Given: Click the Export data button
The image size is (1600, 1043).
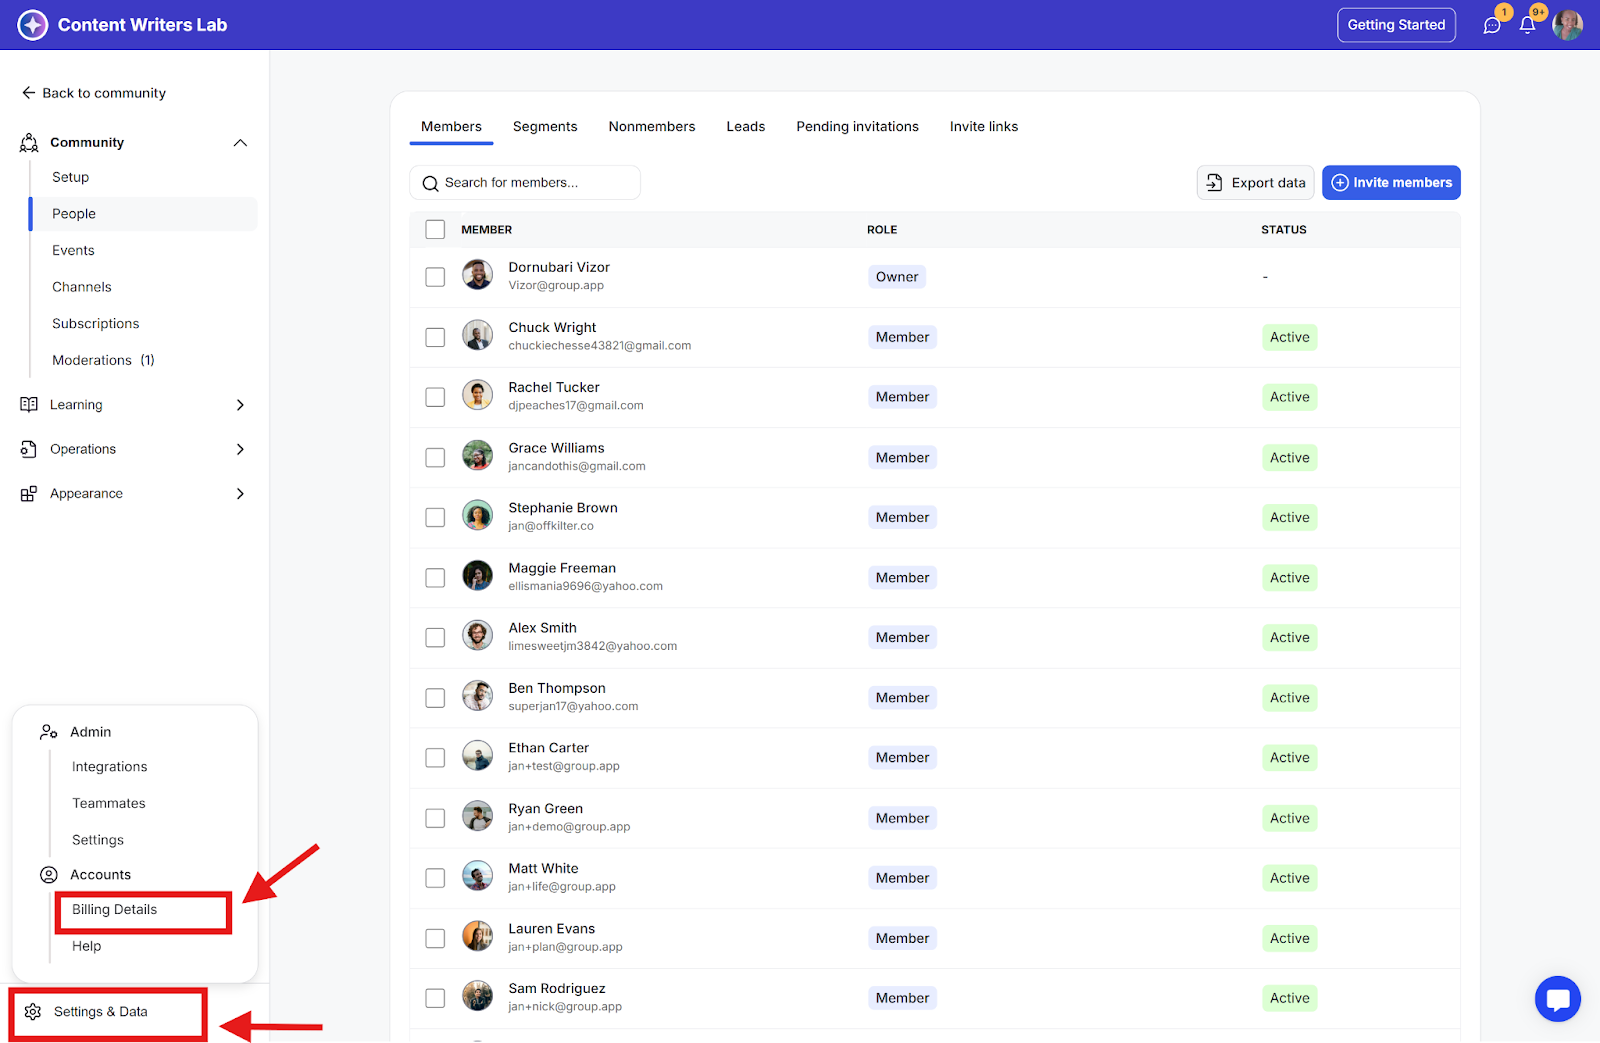Looking at the screenshot, I should (x=1255, y=183).
